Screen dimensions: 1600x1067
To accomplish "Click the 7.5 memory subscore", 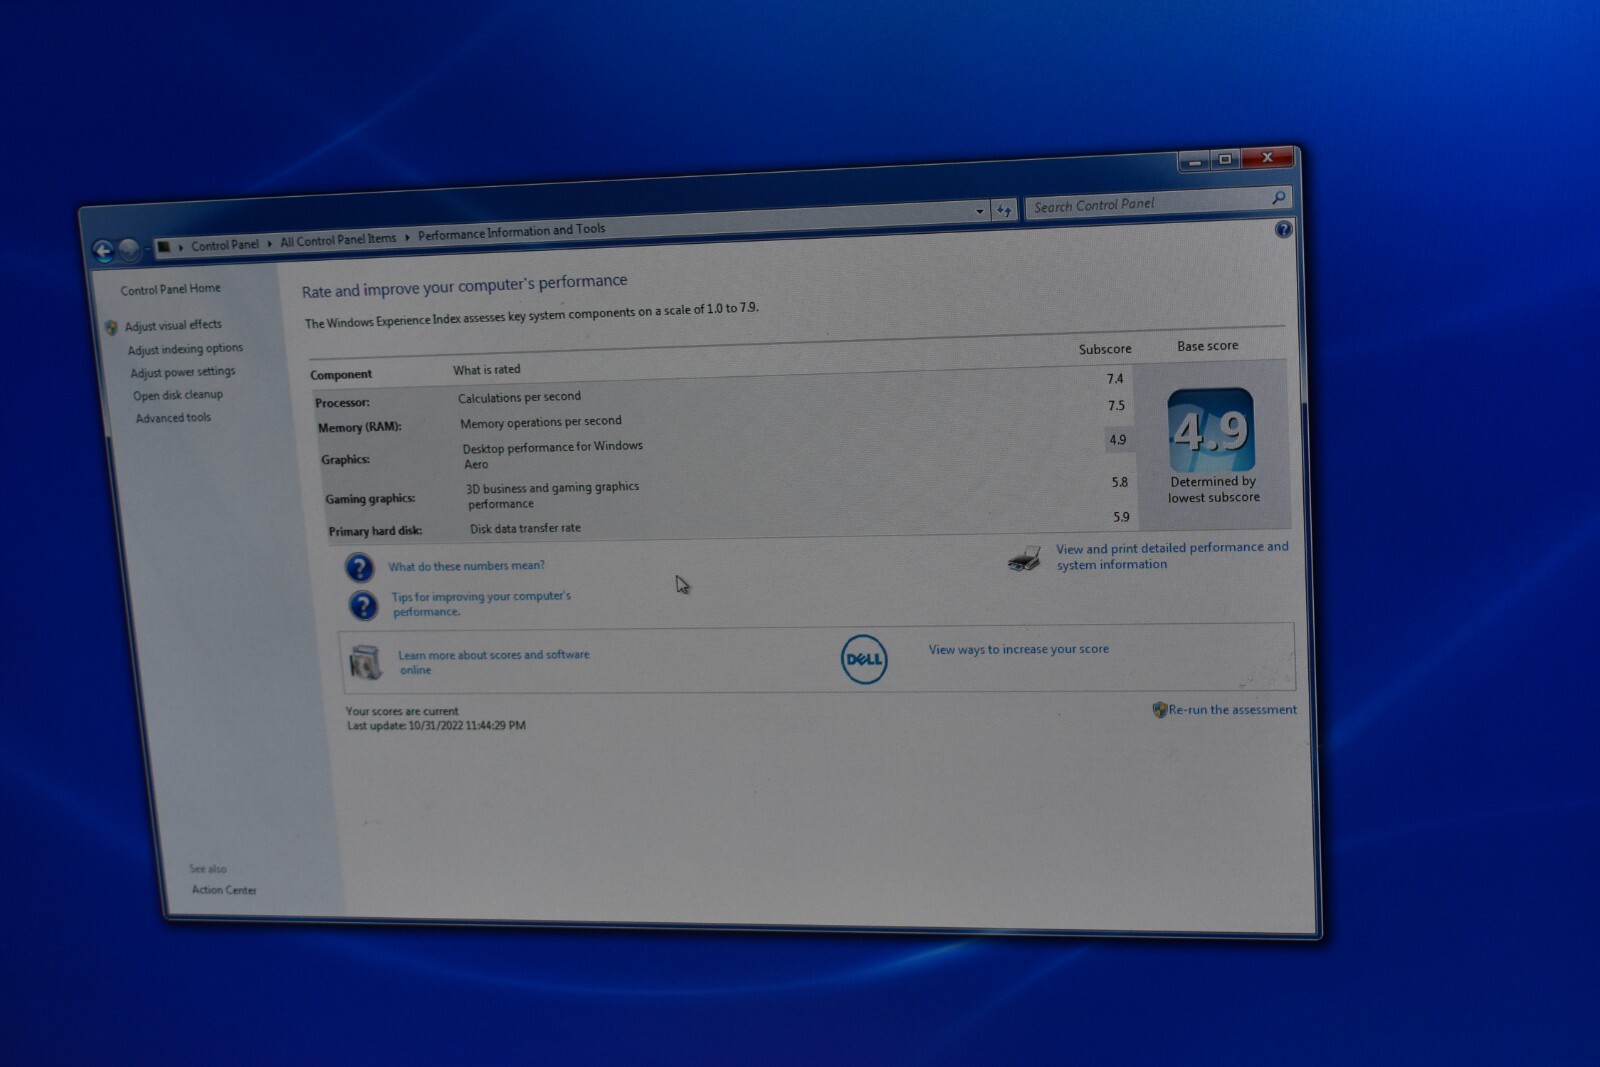I will coord(1116,406).
